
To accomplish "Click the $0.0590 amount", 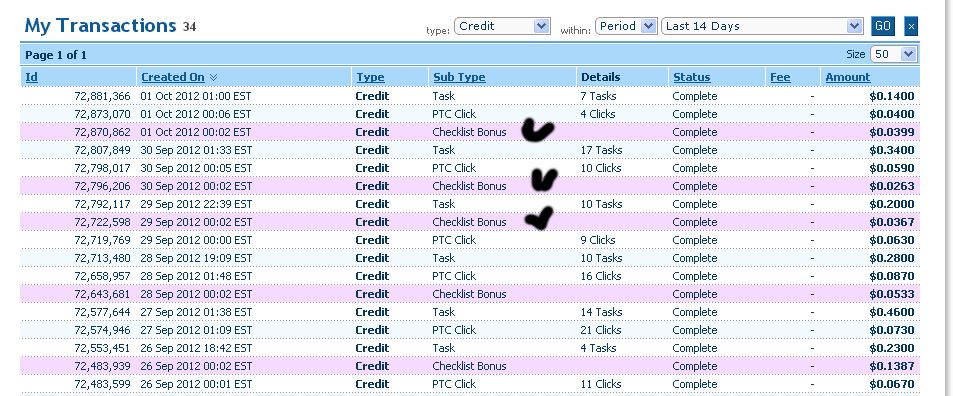I will pos(892,168).
